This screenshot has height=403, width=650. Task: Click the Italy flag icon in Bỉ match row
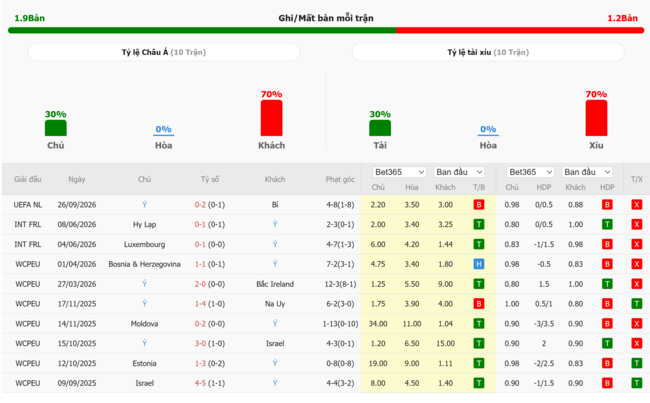pyautogui.click(x=144, y=204)
